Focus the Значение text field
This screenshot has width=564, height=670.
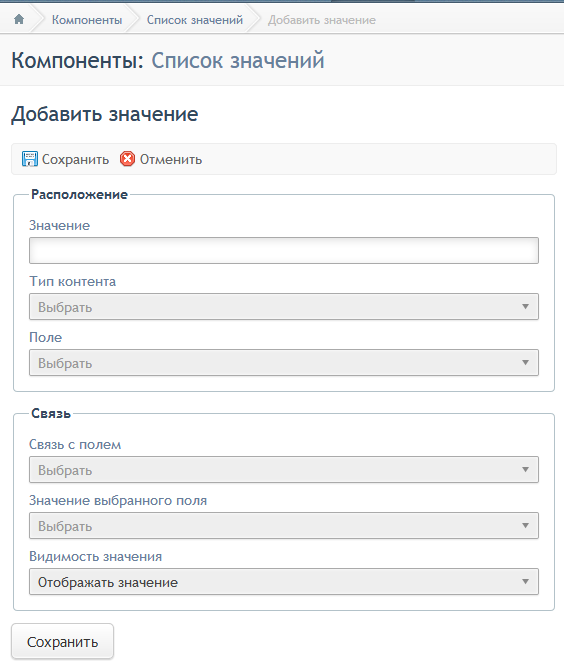pos(284,250)
